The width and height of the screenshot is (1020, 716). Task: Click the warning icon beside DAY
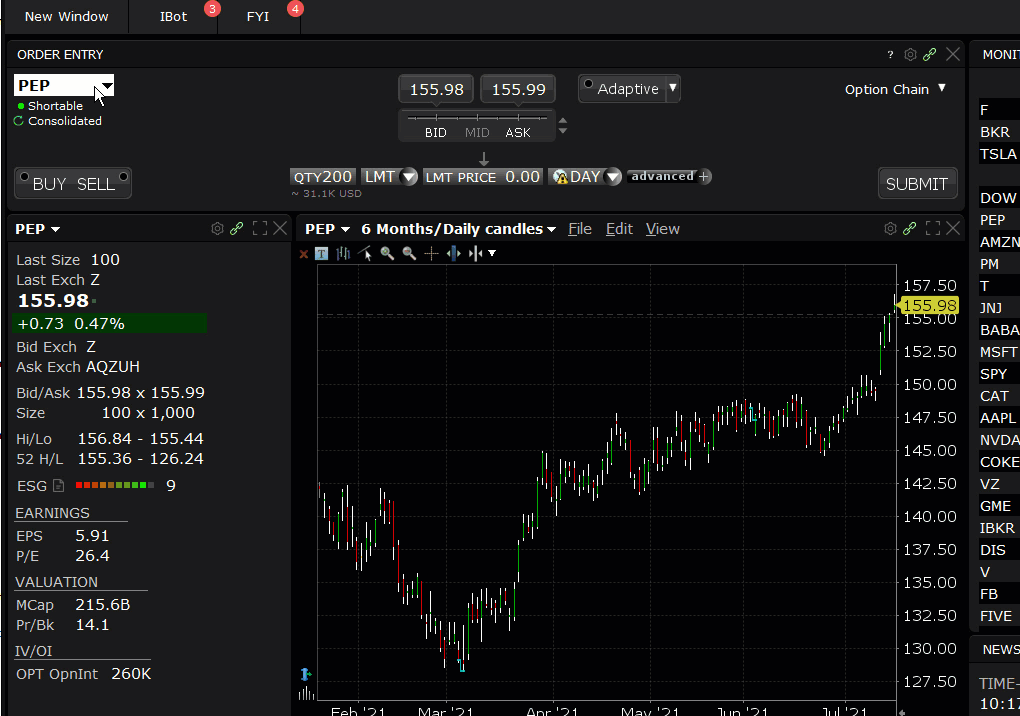click(559, 177)
